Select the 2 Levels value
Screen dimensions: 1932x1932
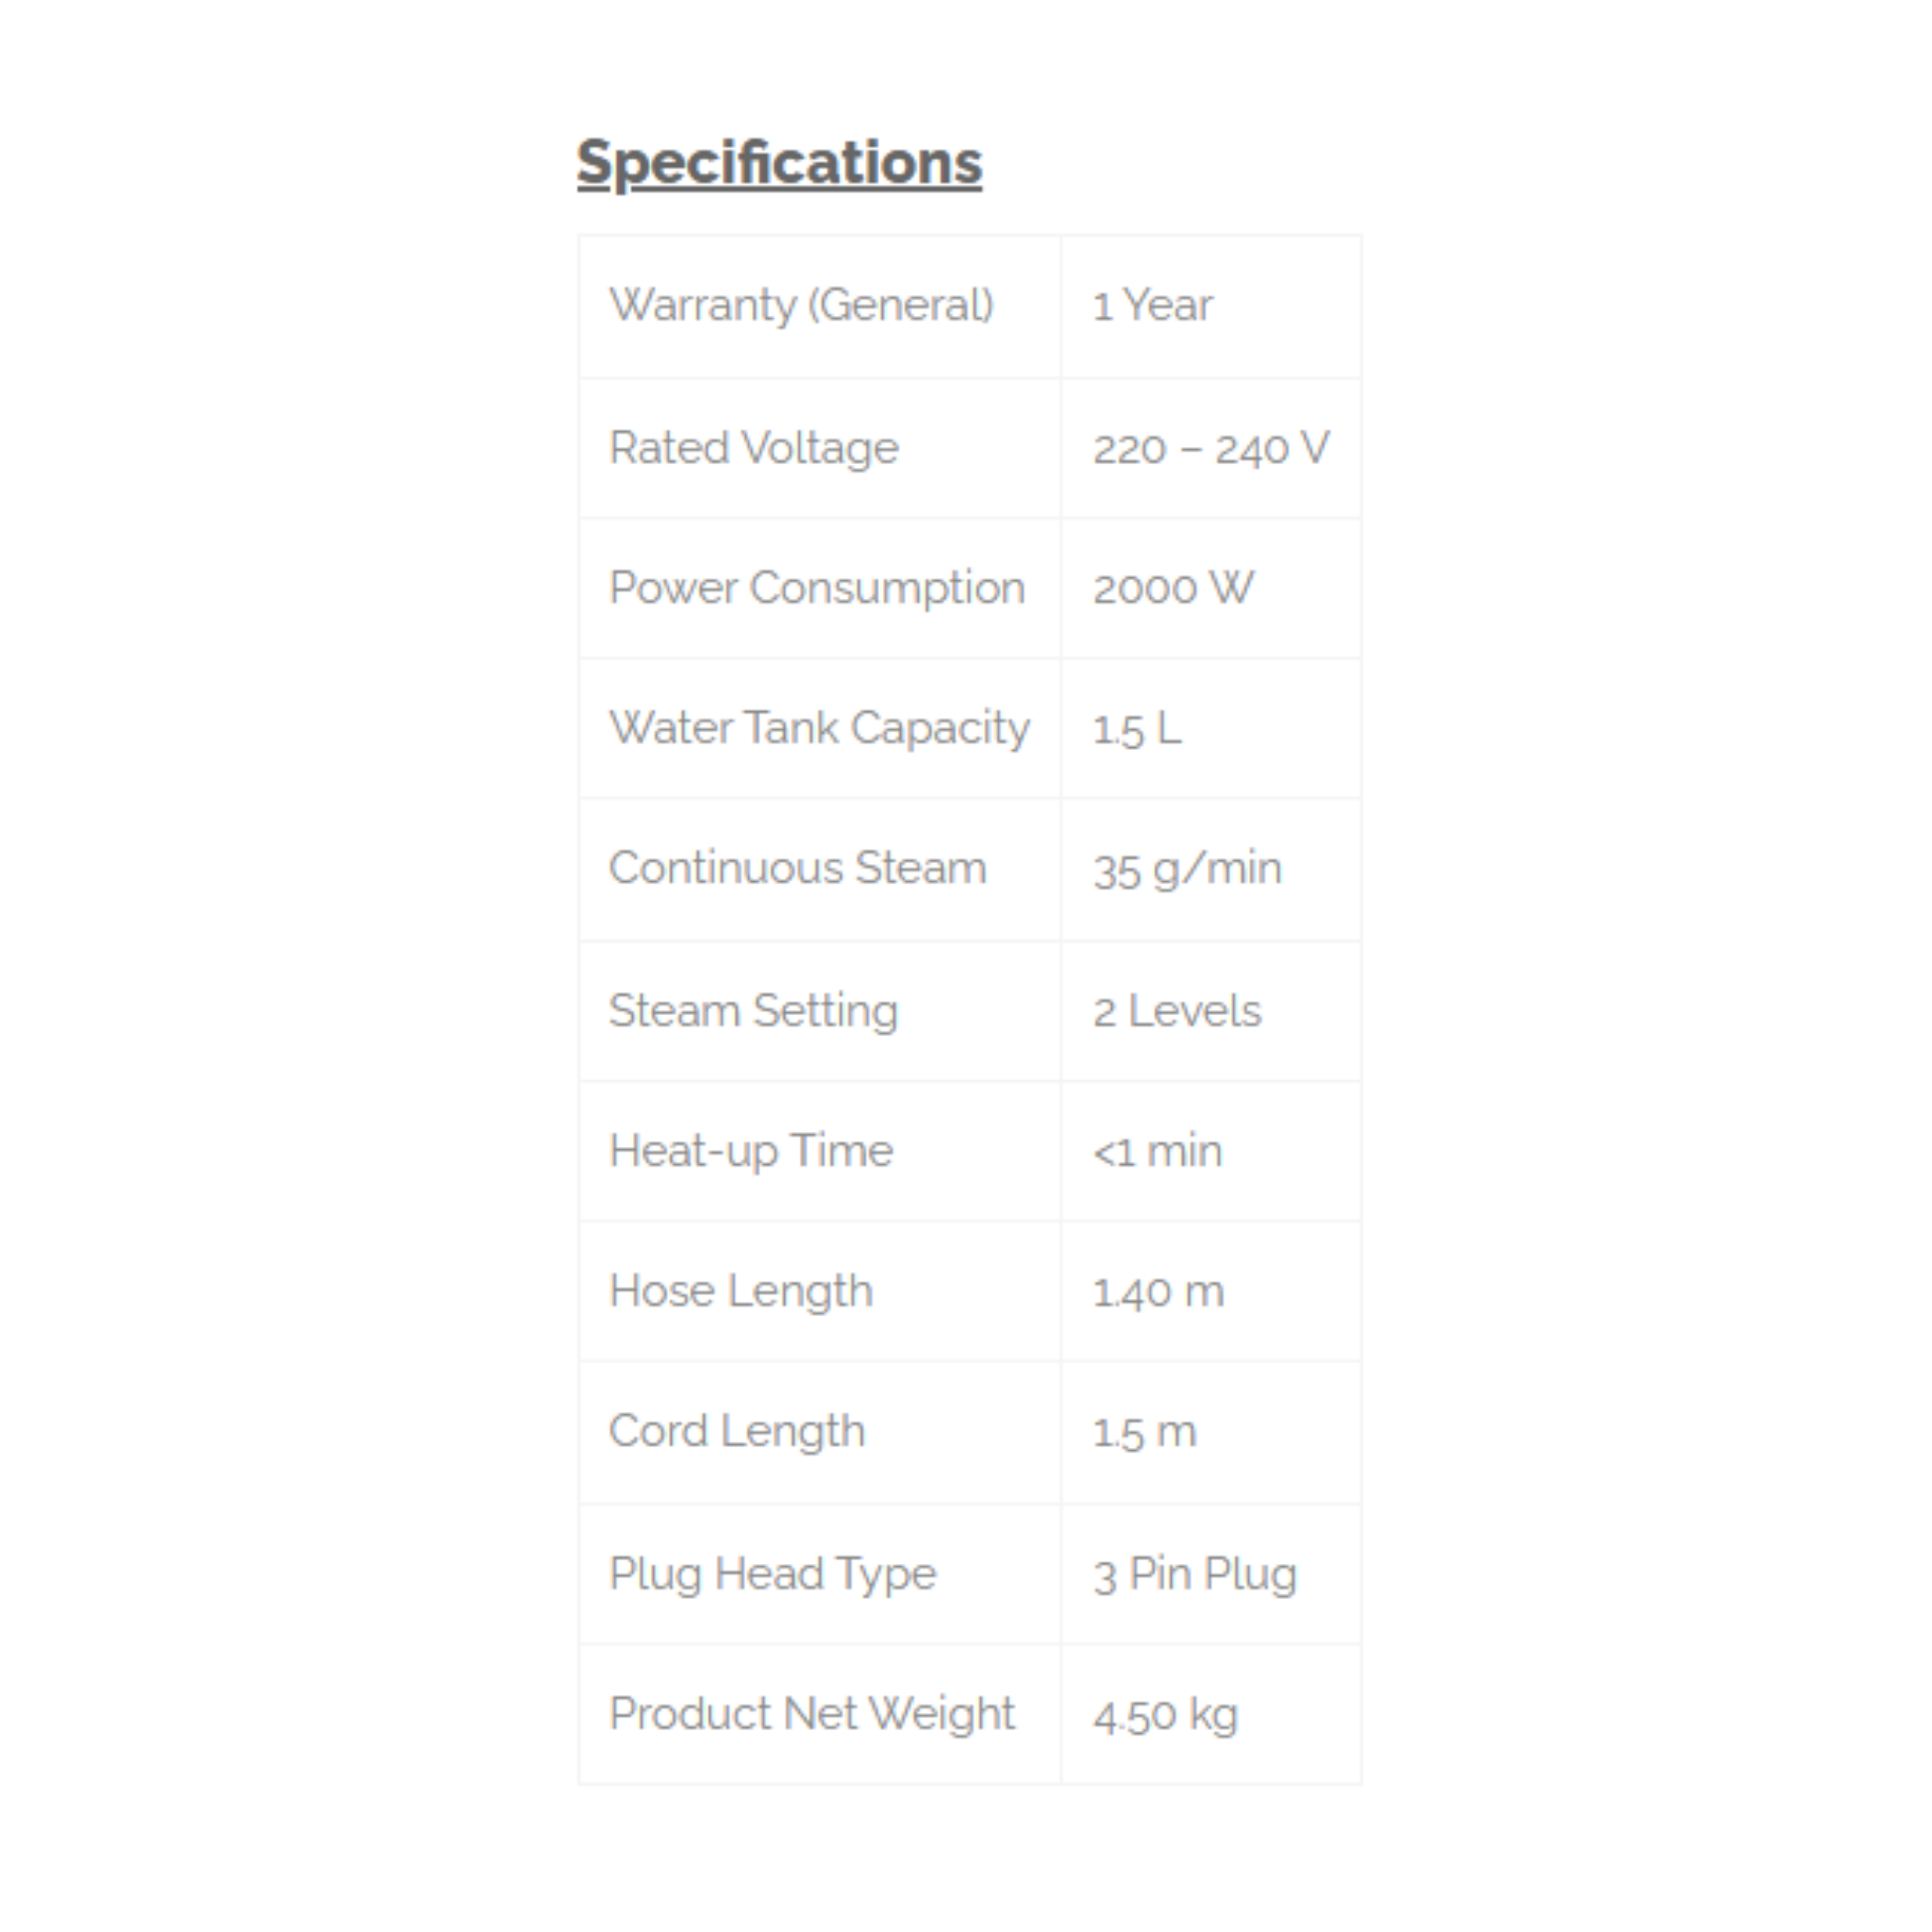pos(1177,1011)
